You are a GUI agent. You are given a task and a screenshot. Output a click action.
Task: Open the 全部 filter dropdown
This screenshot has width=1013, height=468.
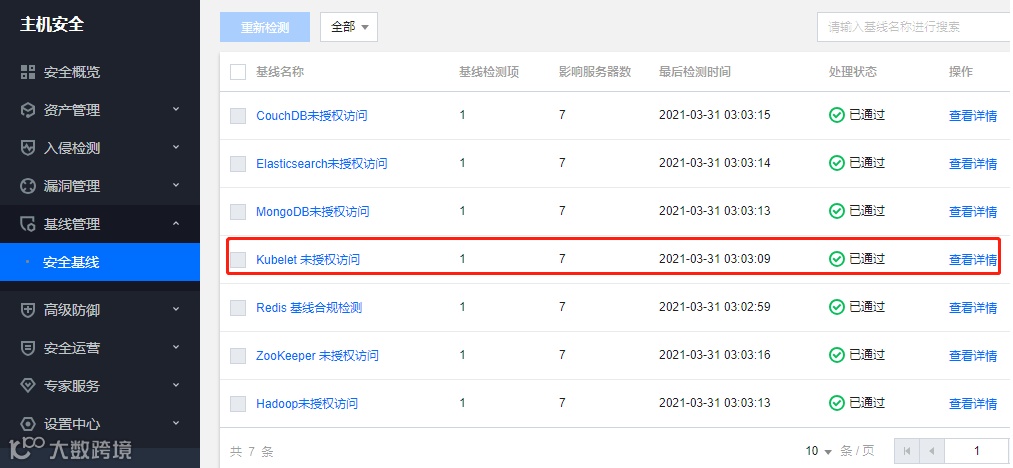349,27
